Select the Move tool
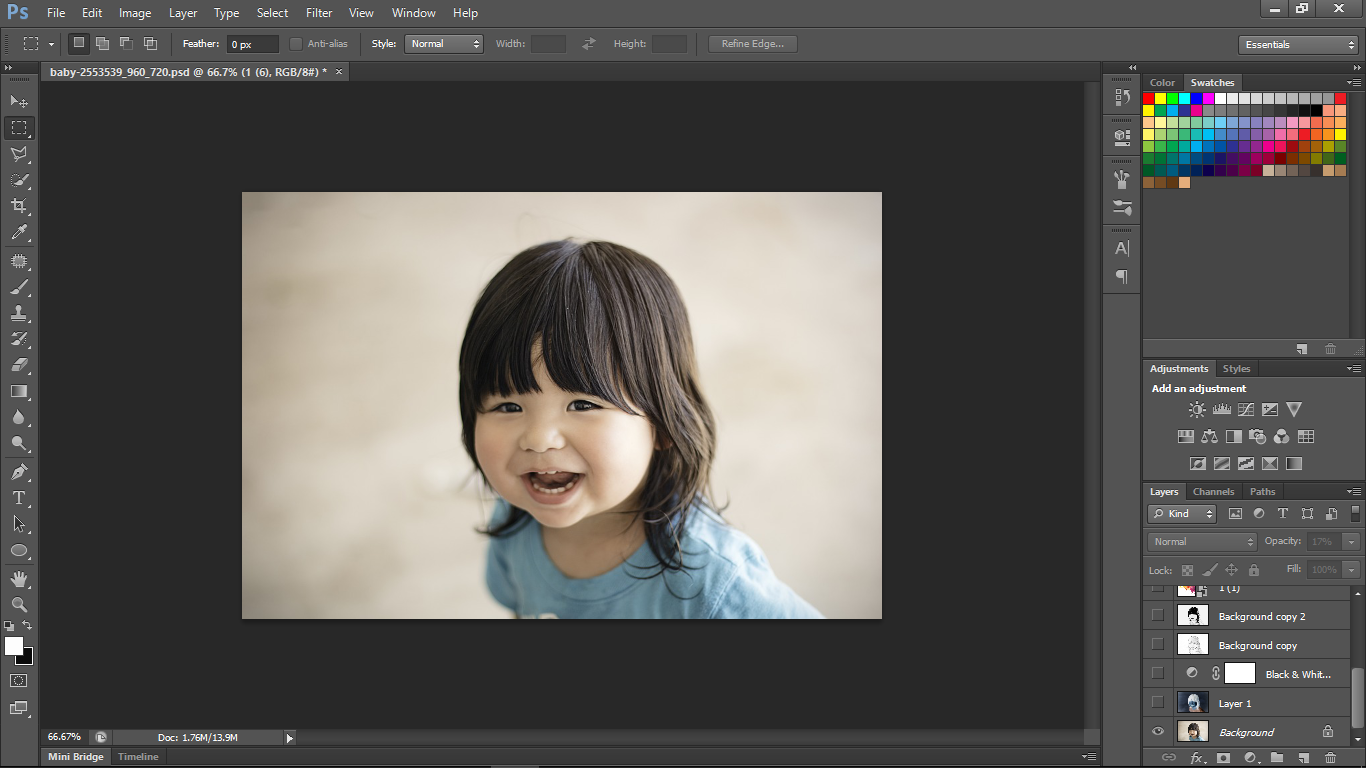 (19, 101)
